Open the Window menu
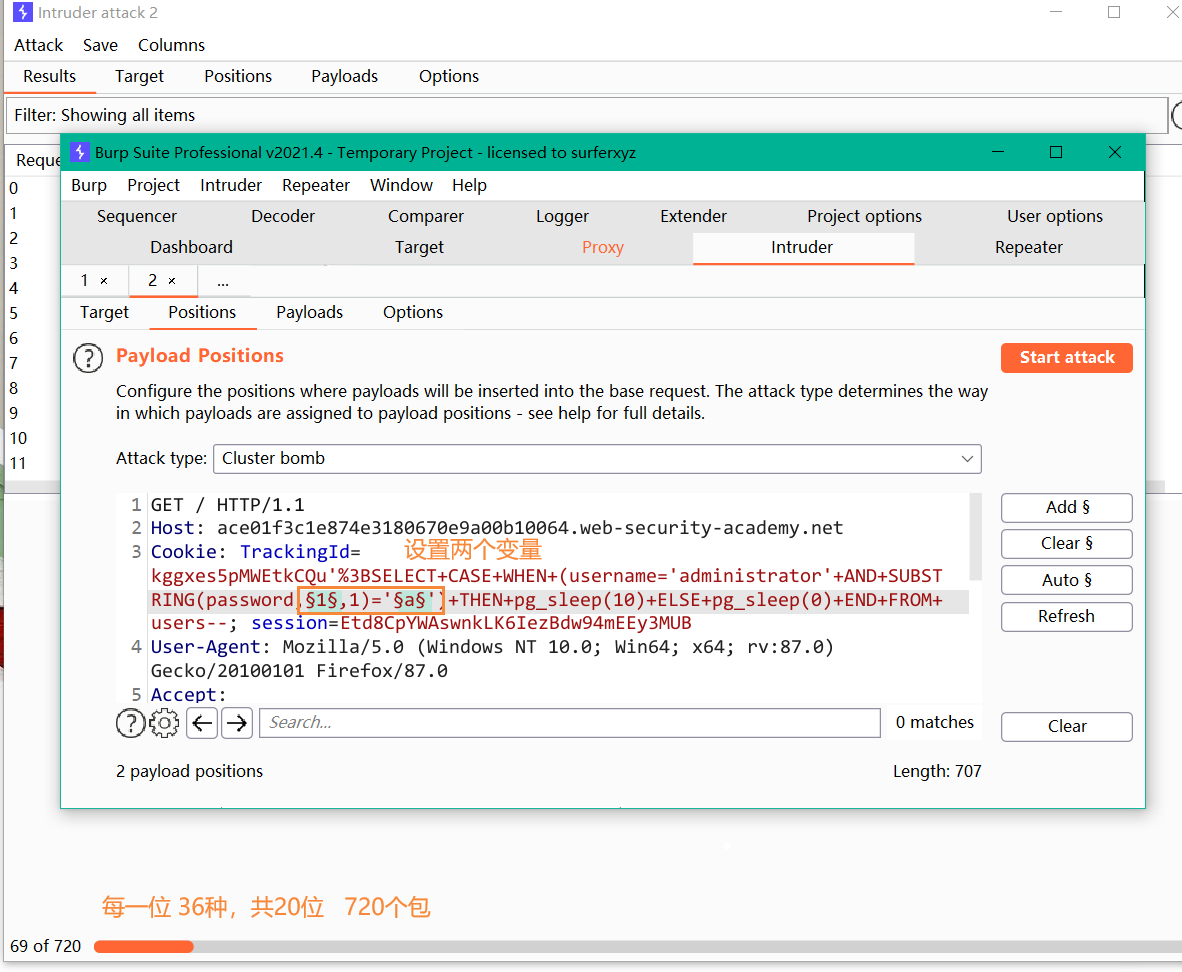 [401, 186]
